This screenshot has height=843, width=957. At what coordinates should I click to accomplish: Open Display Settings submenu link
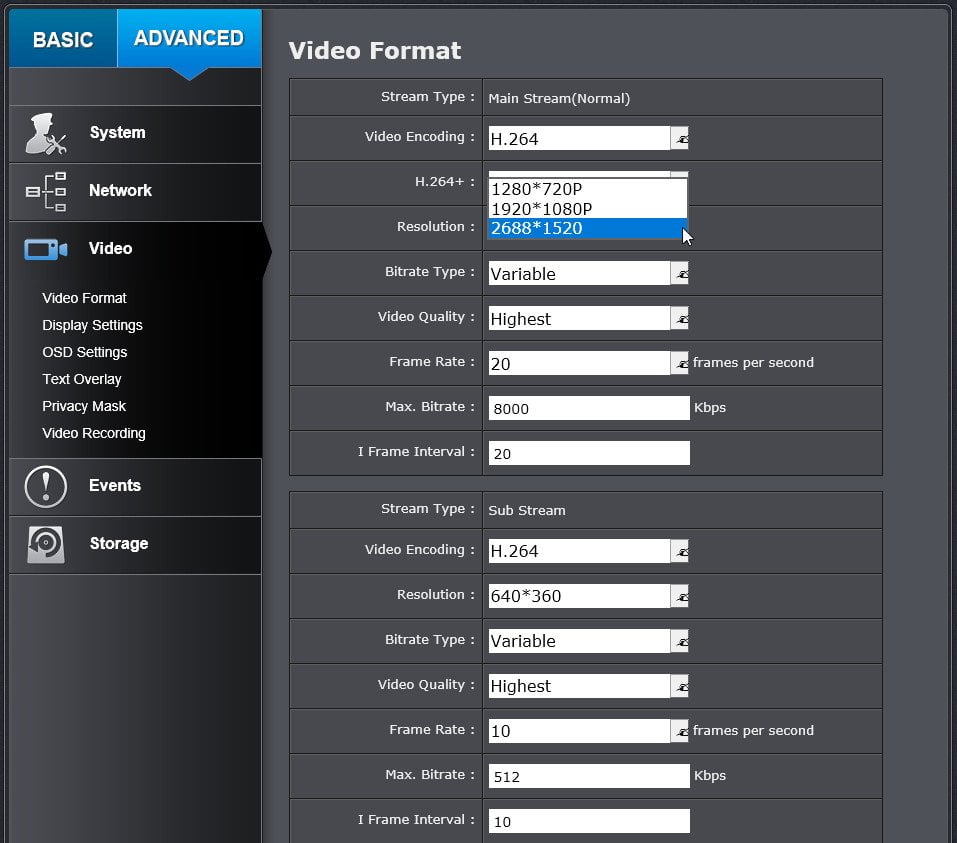coord(92,325)
